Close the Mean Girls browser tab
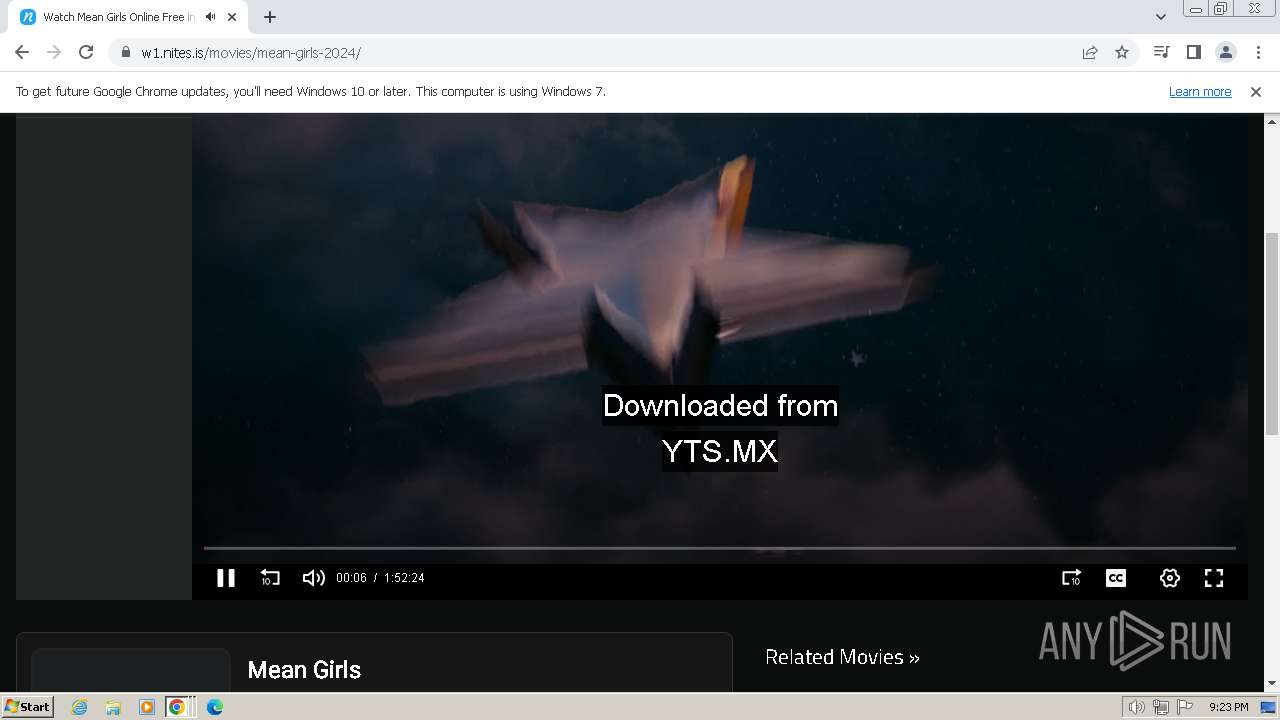The image size is (1280, 720). 232,17
